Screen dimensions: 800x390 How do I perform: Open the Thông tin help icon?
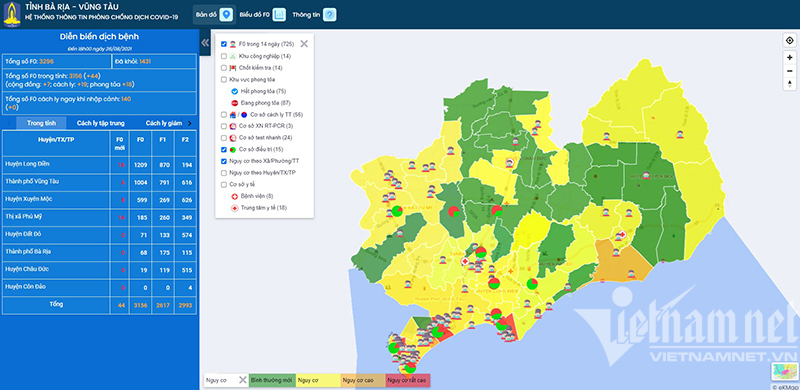pyautogui.click(x=330, y=15)
